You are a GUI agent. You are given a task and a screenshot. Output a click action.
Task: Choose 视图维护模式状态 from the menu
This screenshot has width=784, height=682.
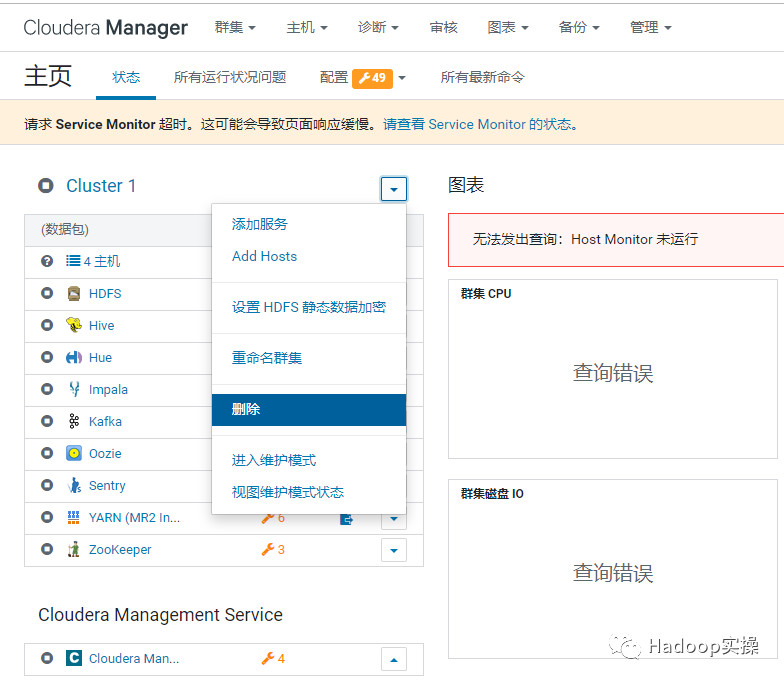tap(308, 492)
